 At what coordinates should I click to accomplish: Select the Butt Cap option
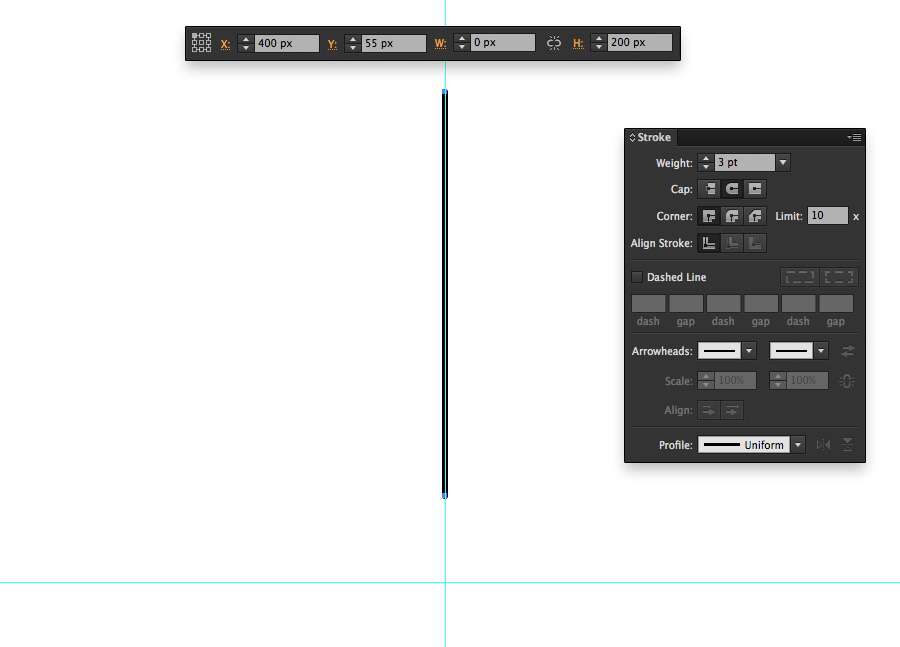pos(708,188)
